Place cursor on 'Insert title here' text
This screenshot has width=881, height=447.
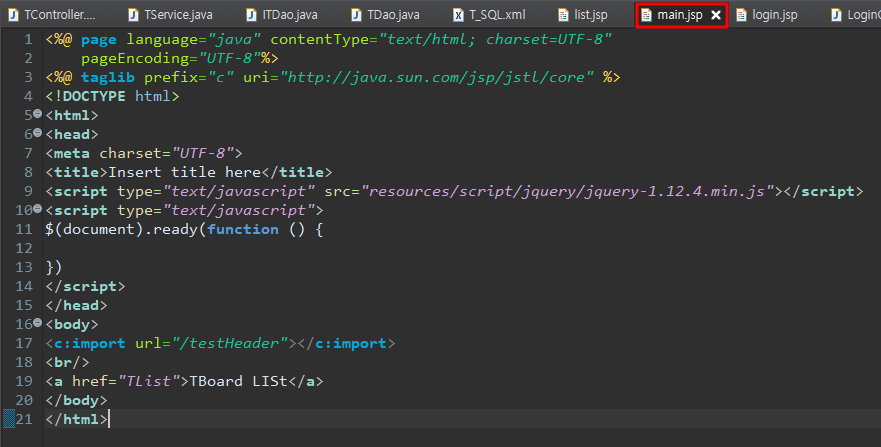(x=184, y=172)
